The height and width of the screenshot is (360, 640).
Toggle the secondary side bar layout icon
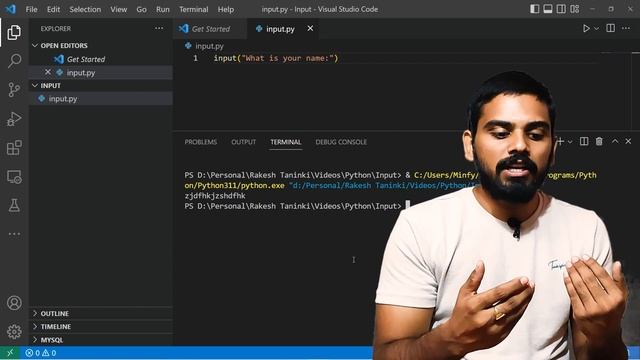(x=561, y=9)
